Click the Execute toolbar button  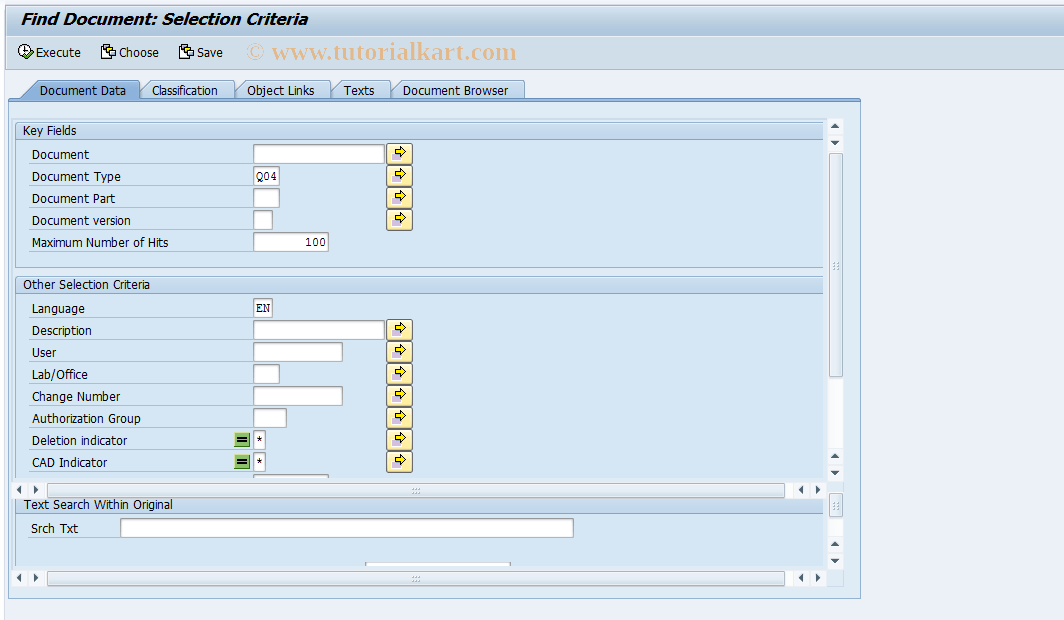[49, 52]
